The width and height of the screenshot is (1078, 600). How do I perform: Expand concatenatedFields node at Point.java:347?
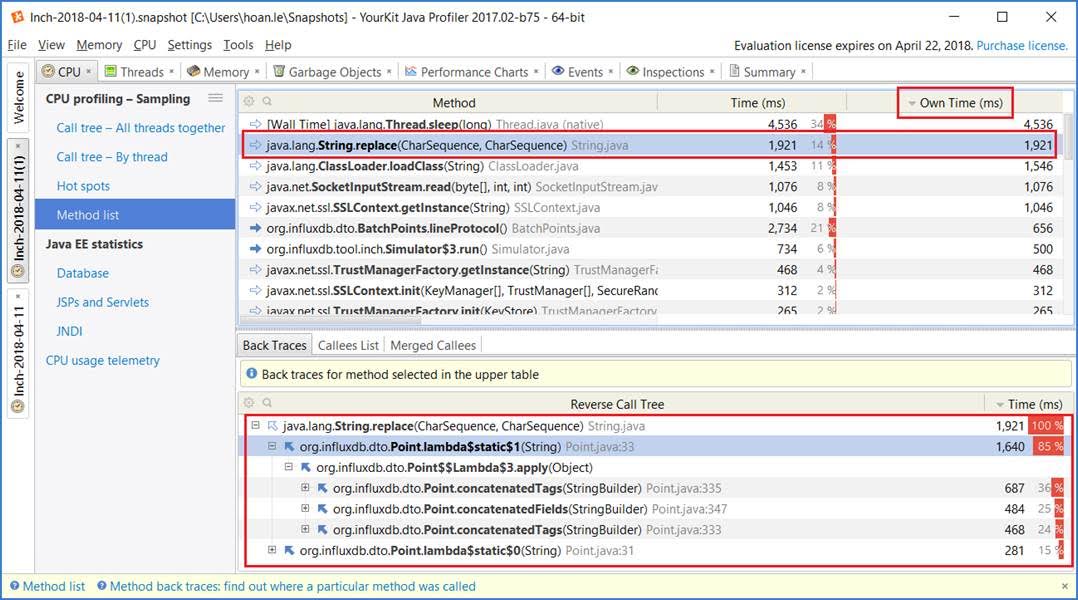[305, 509]
